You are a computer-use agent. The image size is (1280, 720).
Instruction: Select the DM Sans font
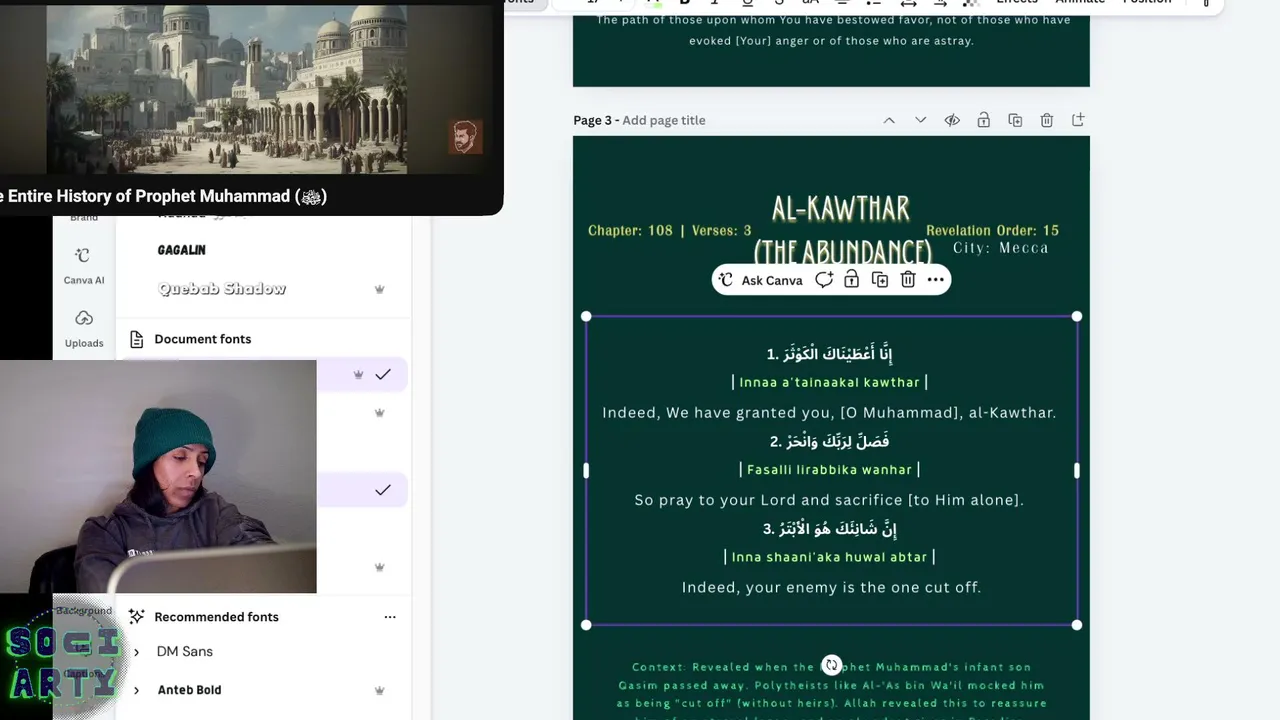(185, 652)
